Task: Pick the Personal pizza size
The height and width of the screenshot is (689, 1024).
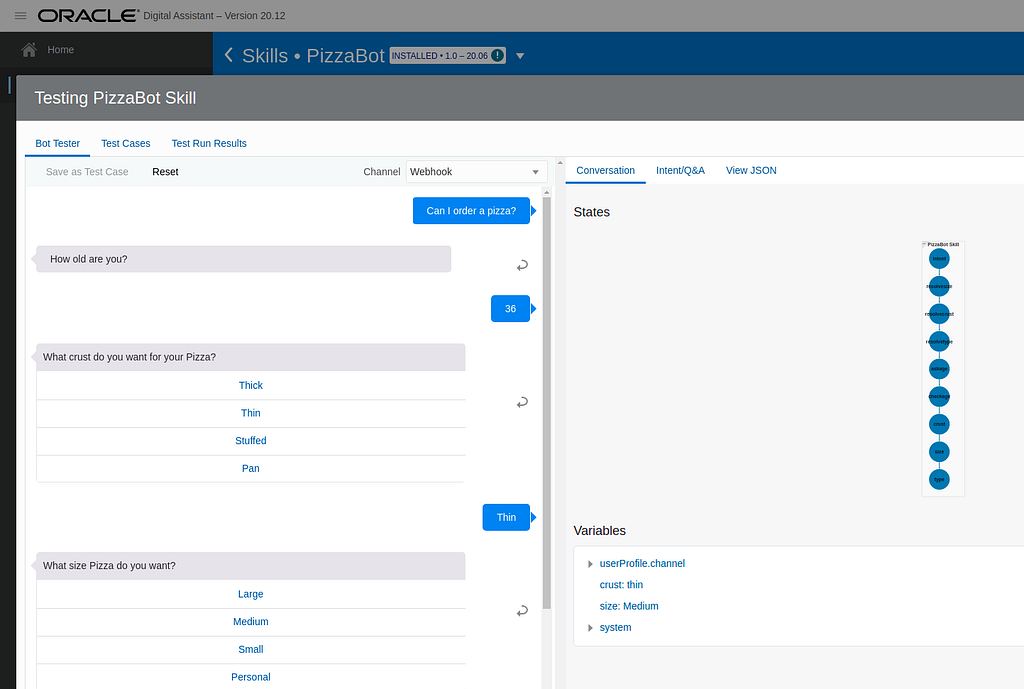Action: pyautogui.click(x=251, y=677)
